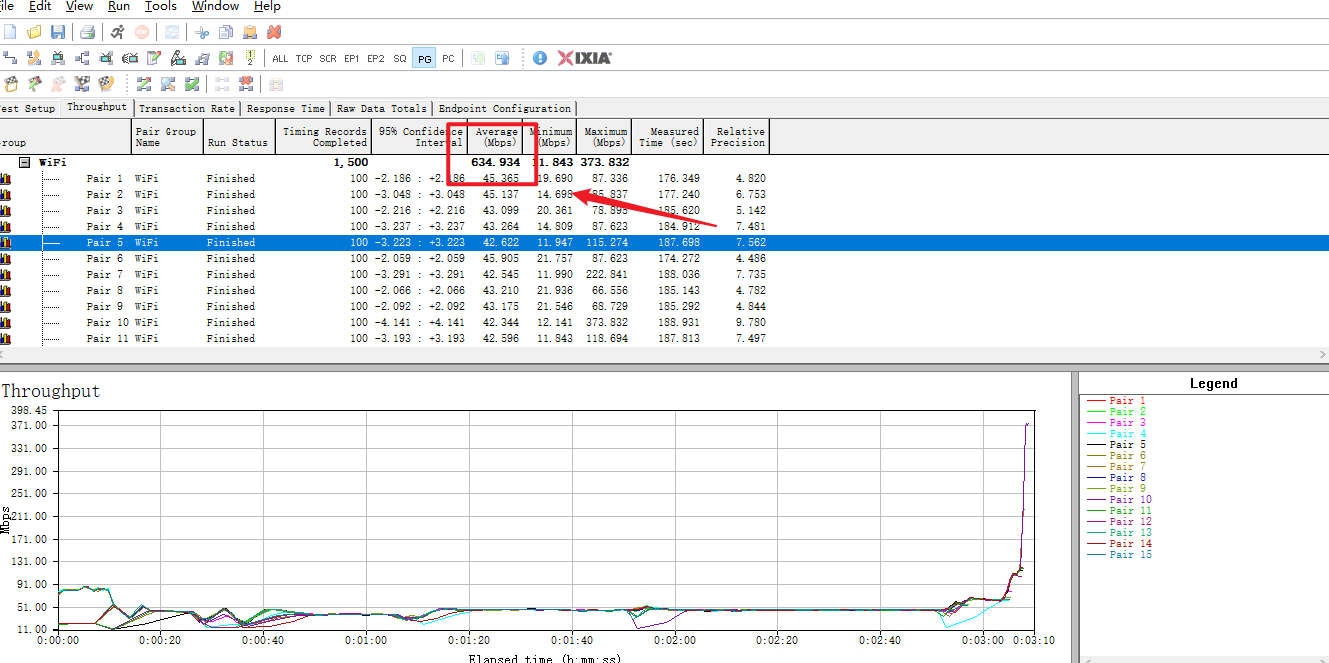Viewport: 1329px width, 663px height.
Task: Open the Tools menu
Action: click(161, 7)
